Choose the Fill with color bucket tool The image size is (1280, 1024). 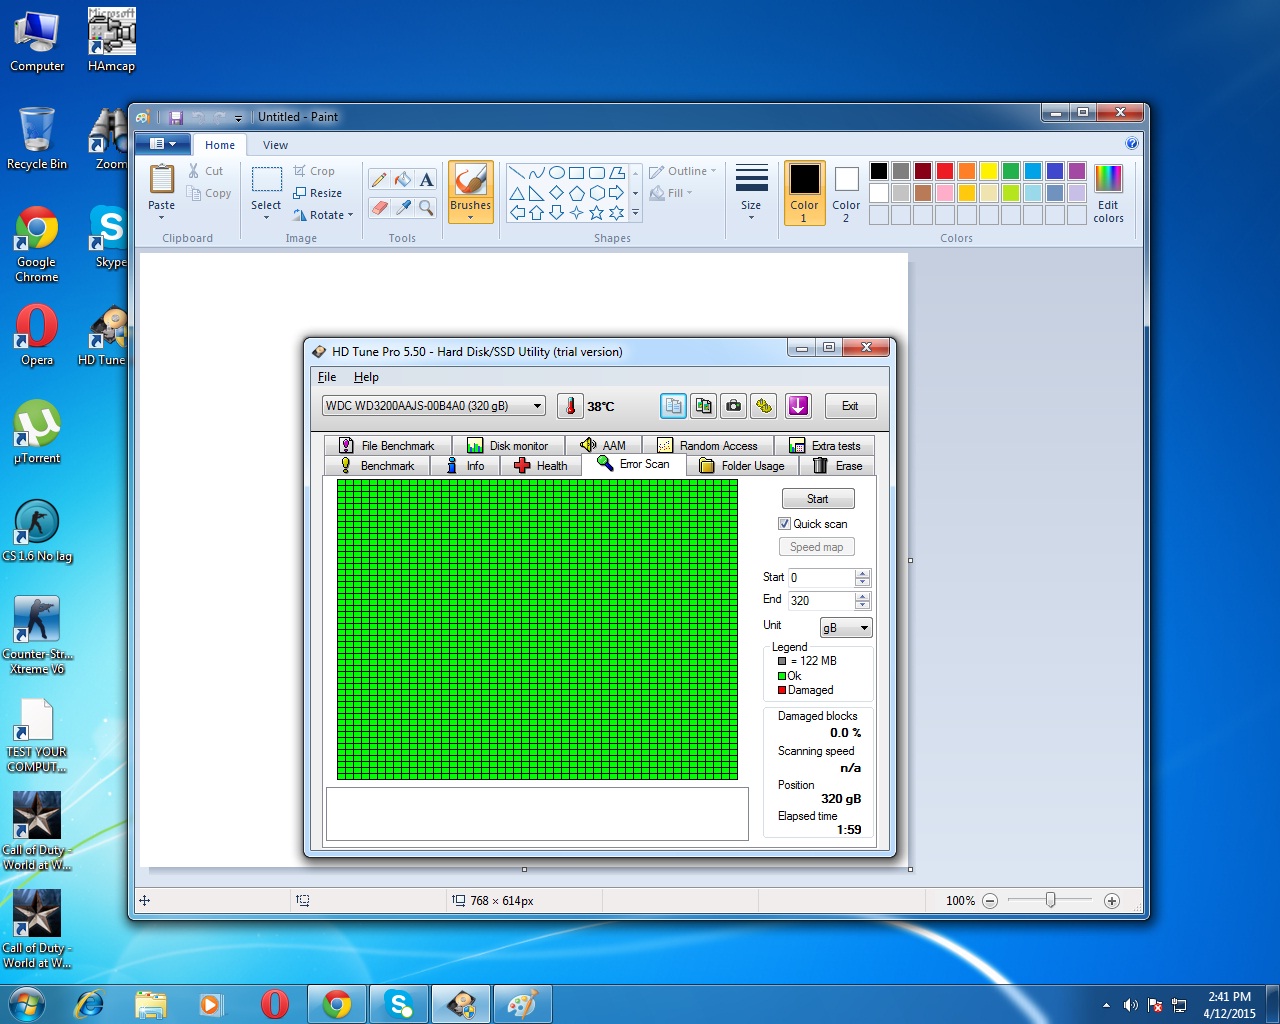click(403, 180)
